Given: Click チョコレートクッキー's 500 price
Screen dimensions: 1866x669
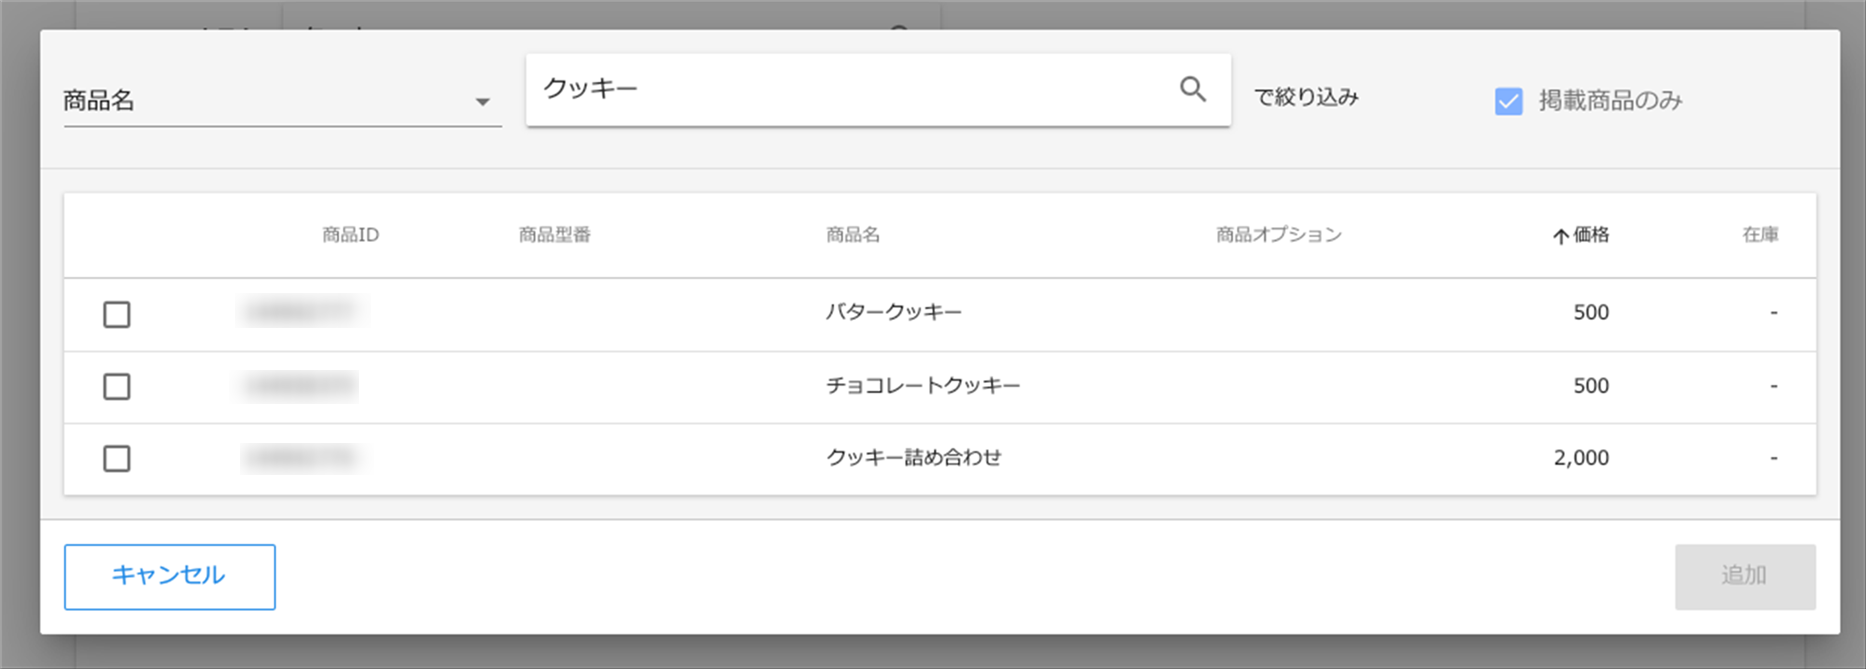Looking at the screenshot, I should click(1591, 385).
